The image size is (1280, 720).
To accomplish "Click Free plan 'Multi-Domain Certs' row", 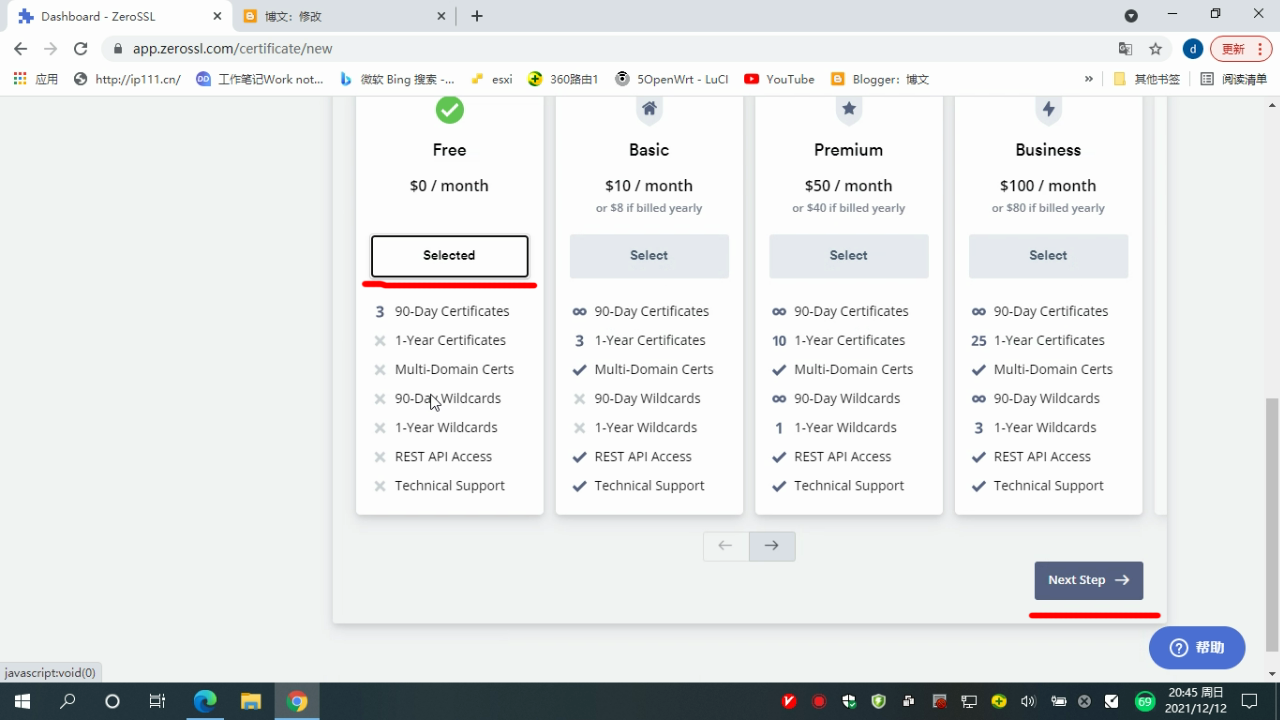I will pyautogui.click(x=445, y=369).
